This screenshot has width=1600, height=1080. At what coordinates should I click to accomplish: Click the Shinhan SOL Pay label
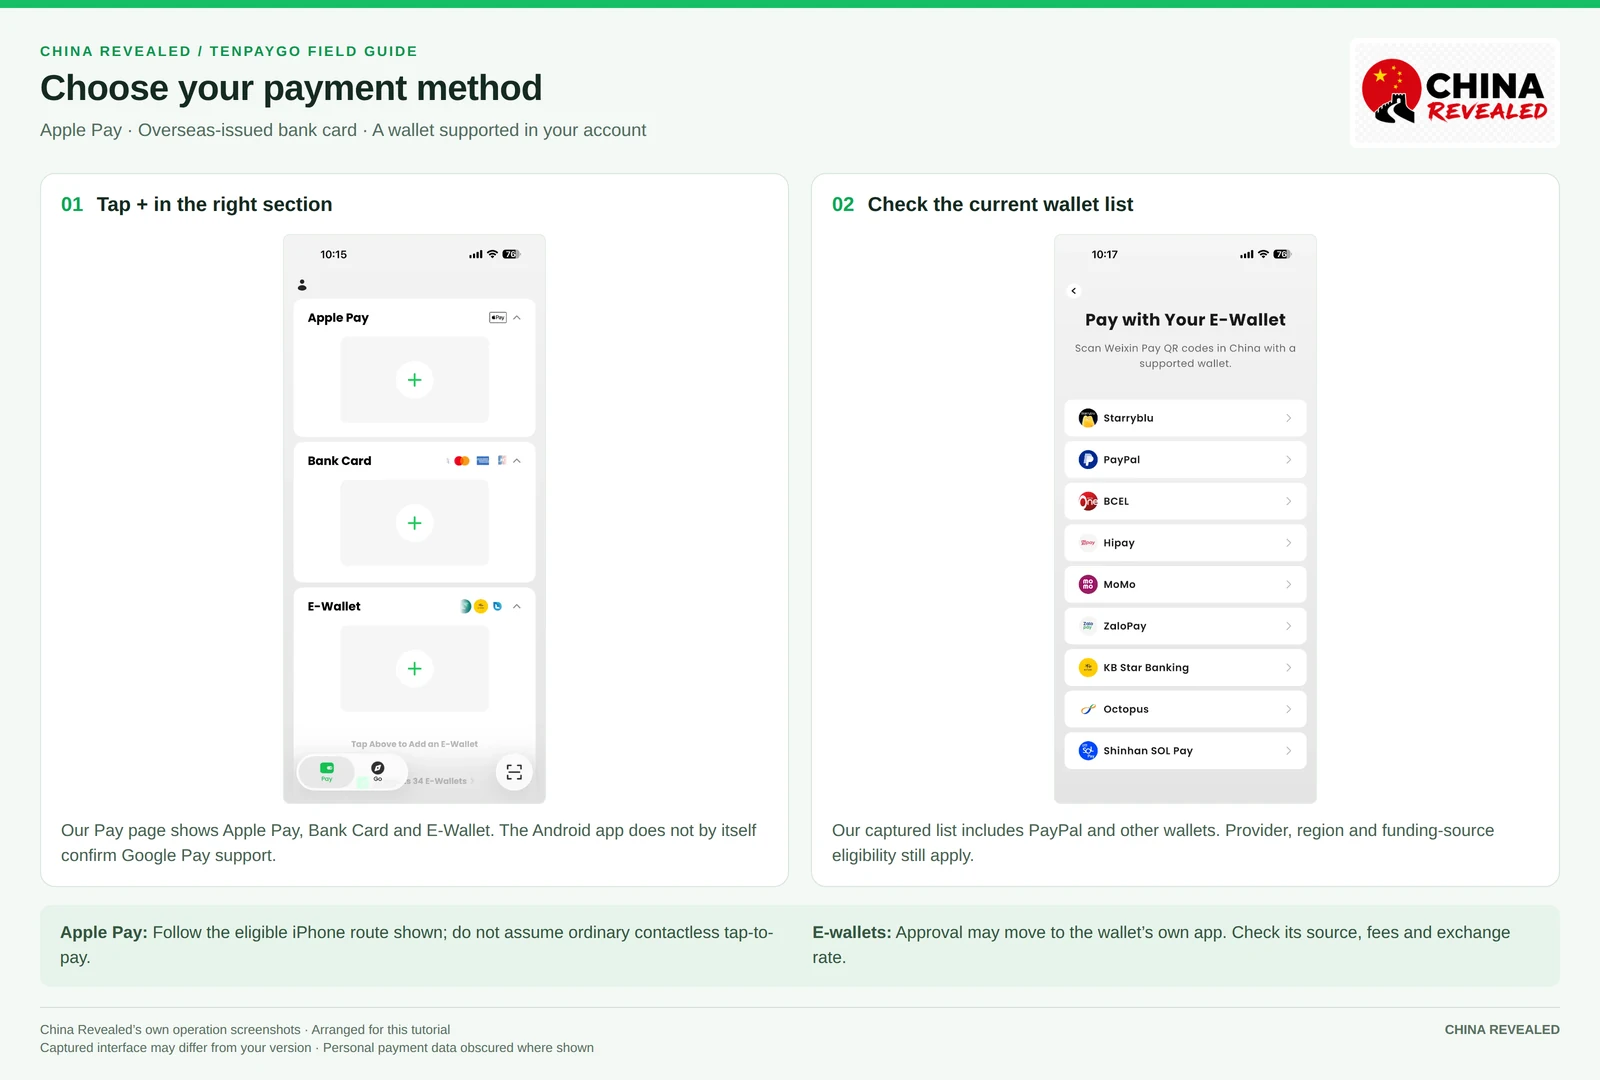[1148, 751]
